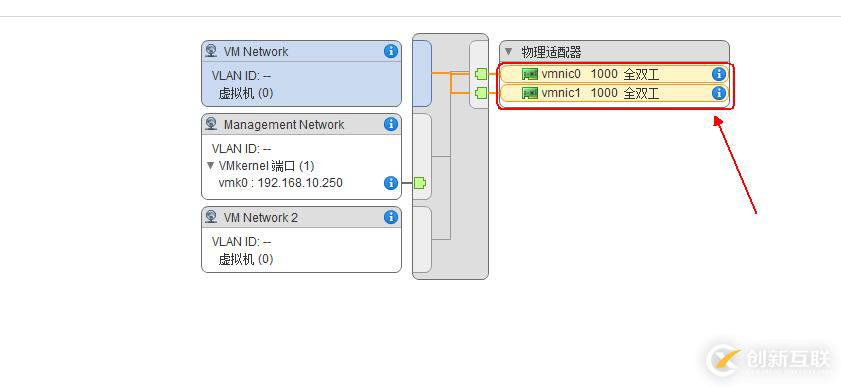Open info for Management Network port group
This screenshot has width=841, height=389.
[x=391, y=124]
